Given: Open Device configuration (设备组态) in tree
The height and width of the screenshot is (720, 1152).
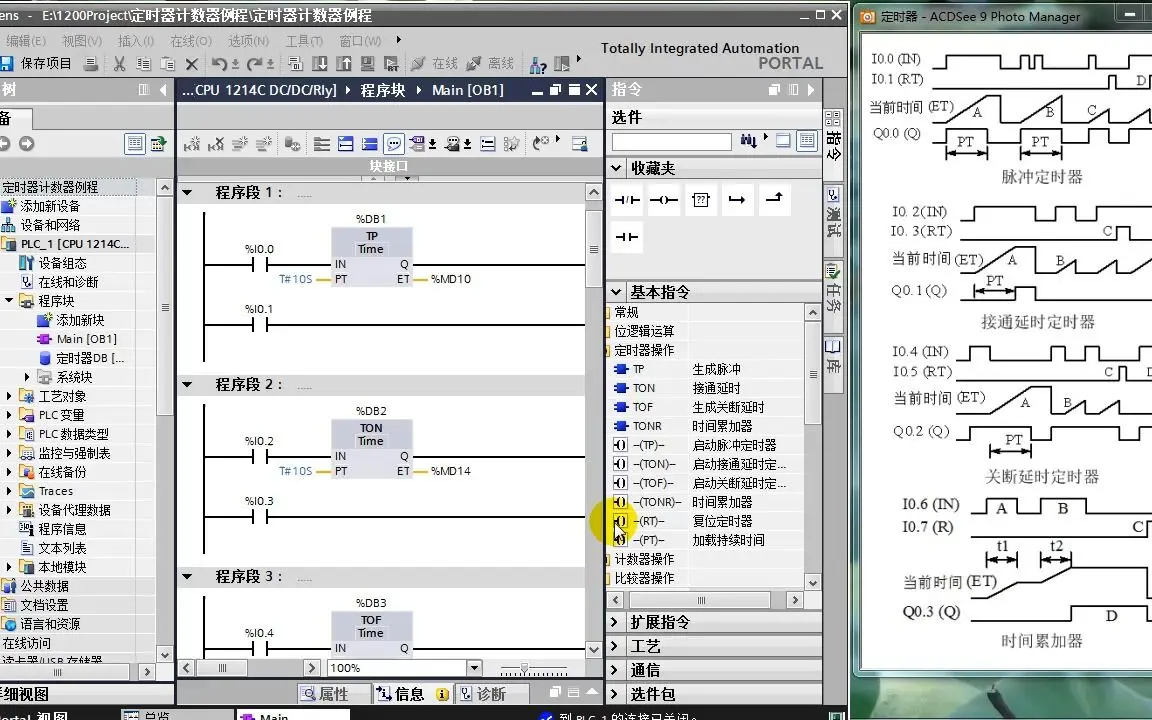Looking at the screenshot, I should click(x=62, y=263).
